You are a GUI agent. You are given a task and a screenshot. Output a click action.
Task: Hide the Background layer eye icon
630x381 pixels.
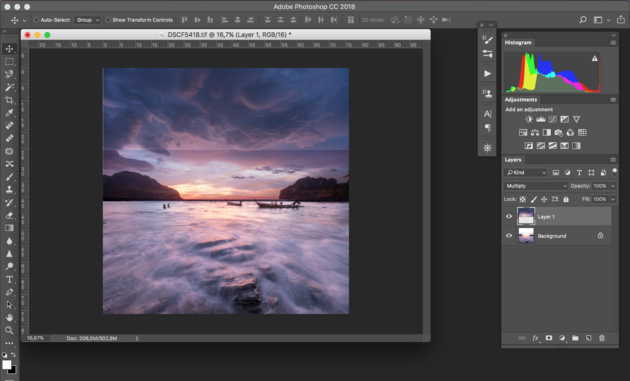click(x=509, y=236)
